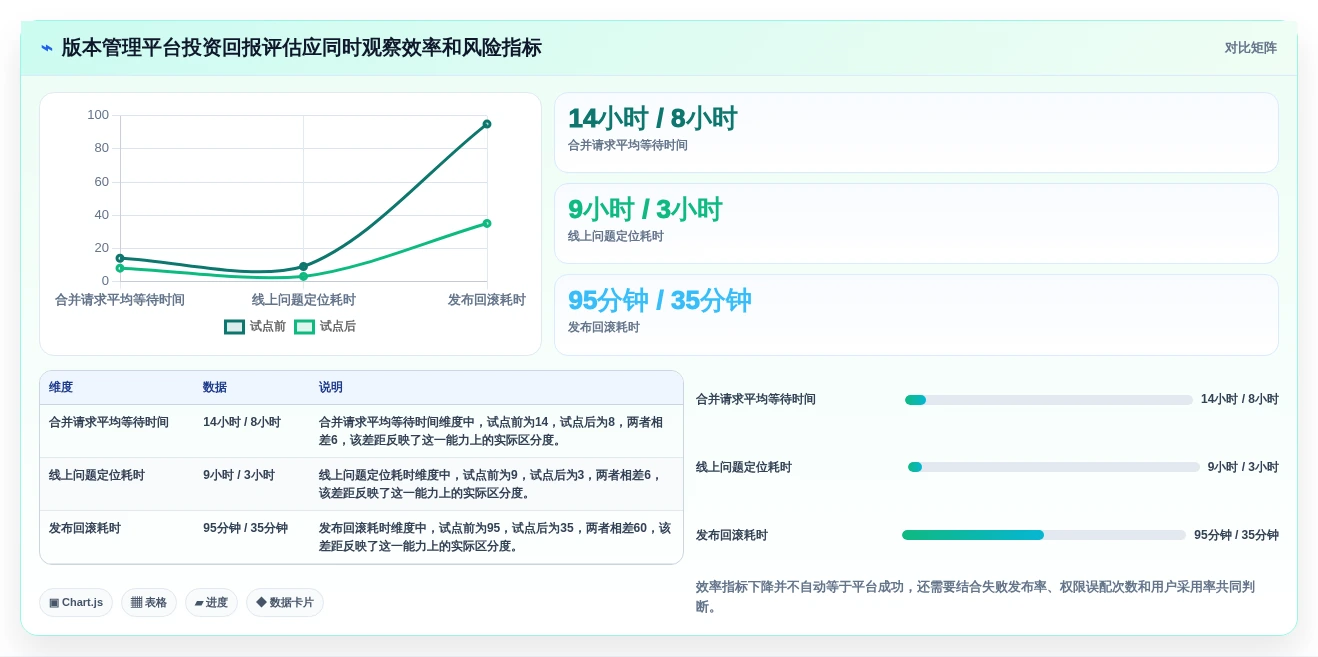This screenshot has height=657, width=1318.
Task: Click the 线上问题定位耗时 label under the 9小时 card
Action: (616, 237)
